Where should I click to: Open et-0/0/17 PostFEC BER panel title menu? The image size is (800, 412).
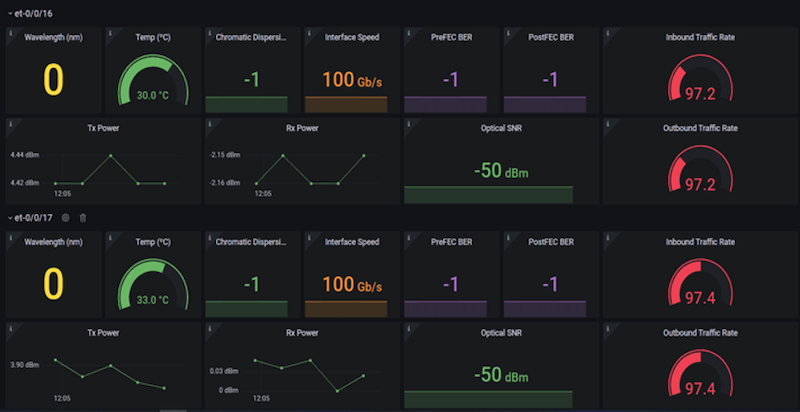click(550, 242)
